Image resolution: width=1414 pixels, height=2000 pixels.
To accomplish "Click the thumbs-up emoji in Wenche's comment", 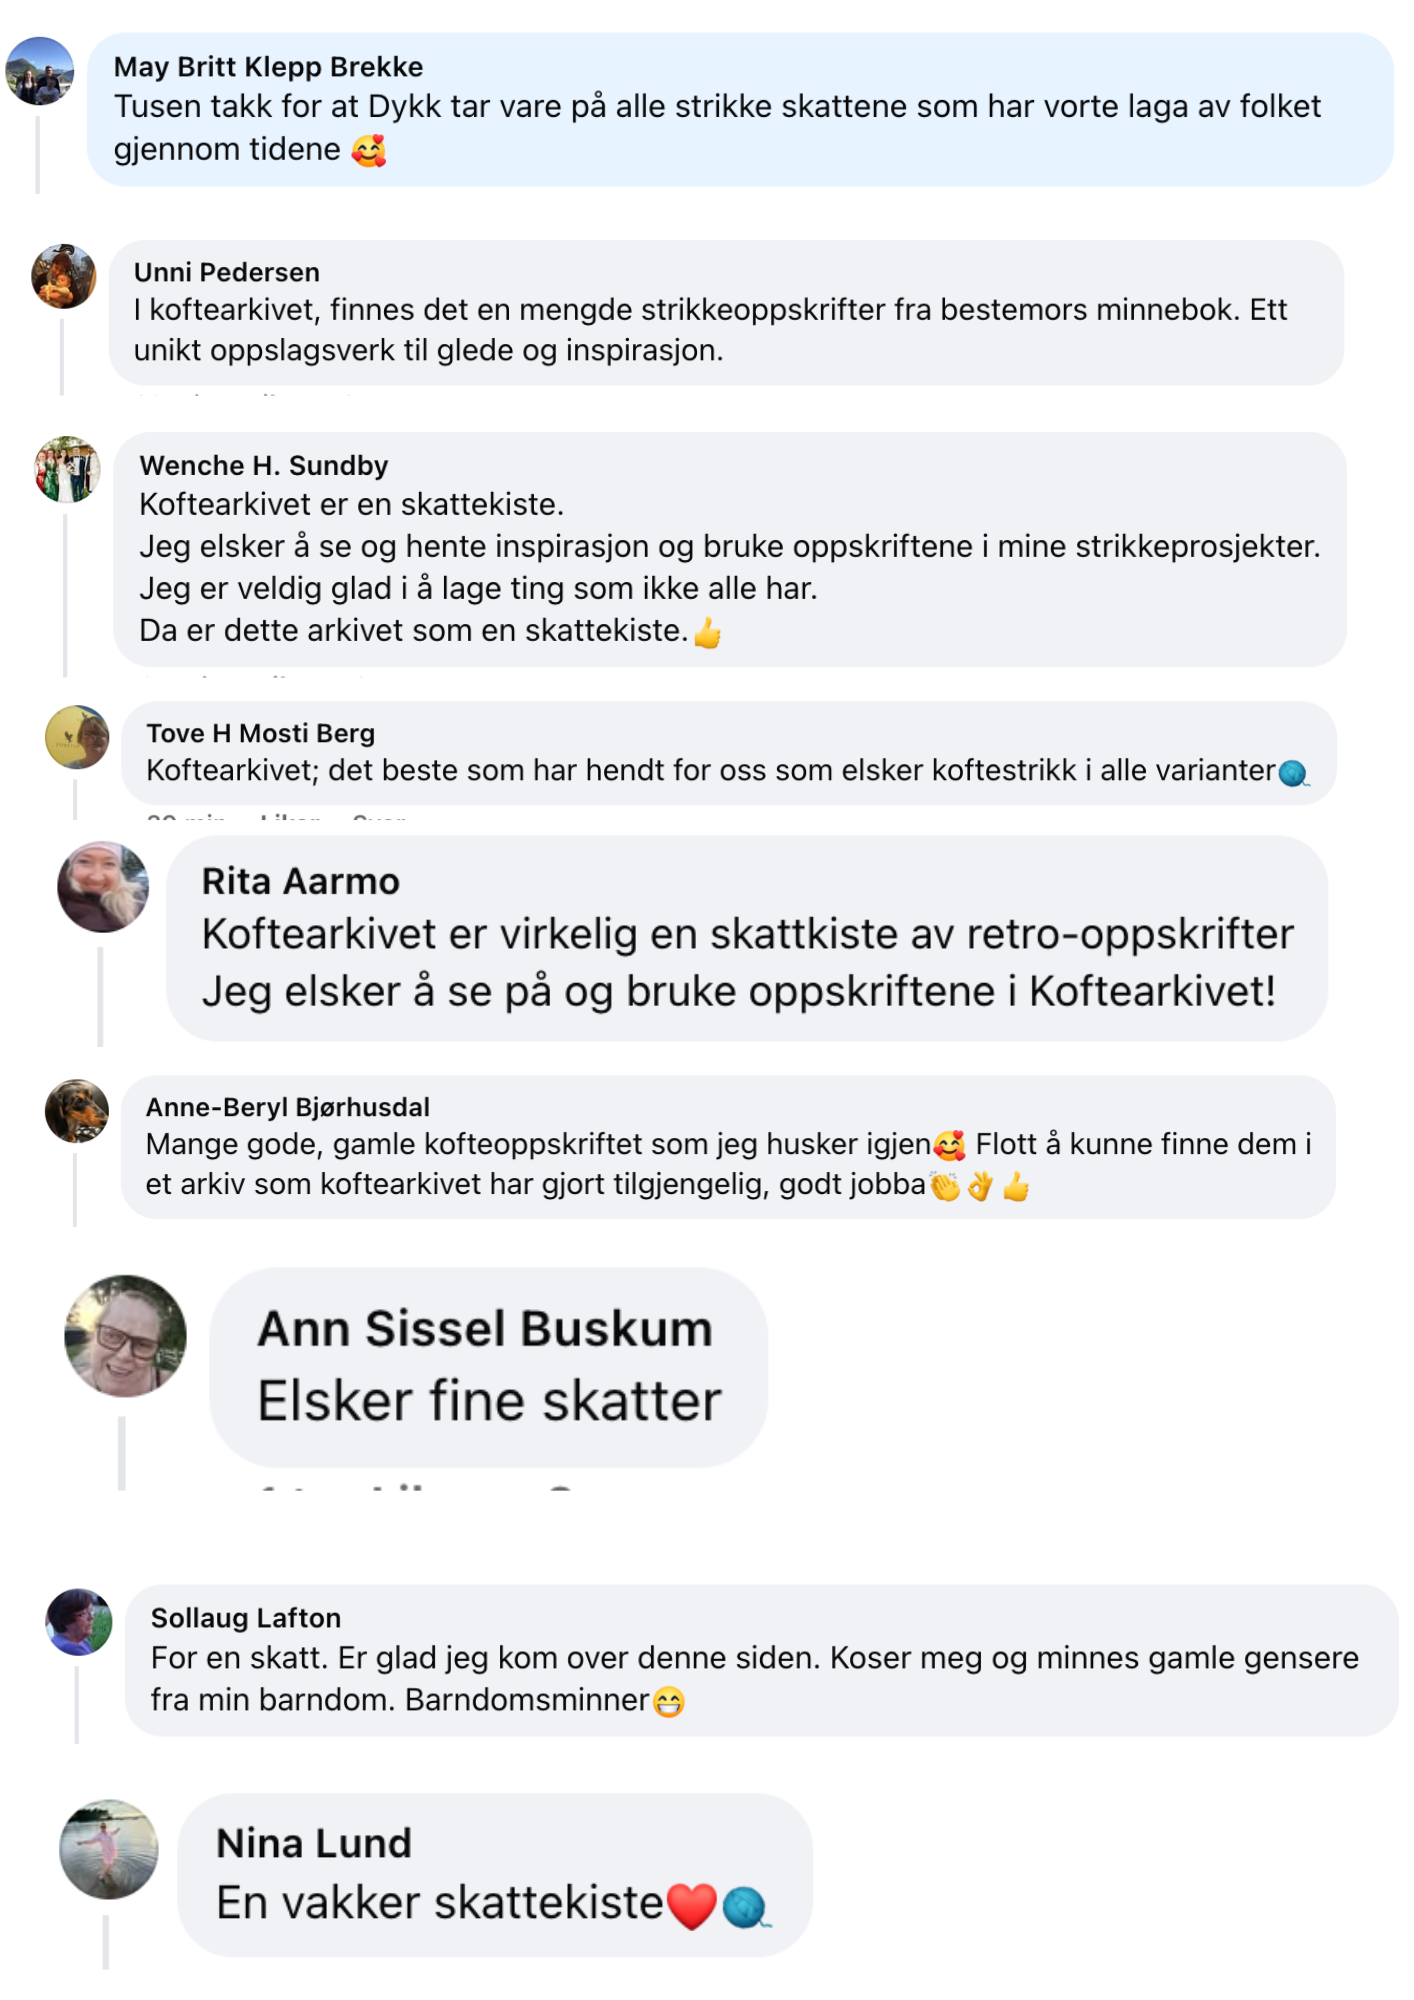I will tap(708, 633).
